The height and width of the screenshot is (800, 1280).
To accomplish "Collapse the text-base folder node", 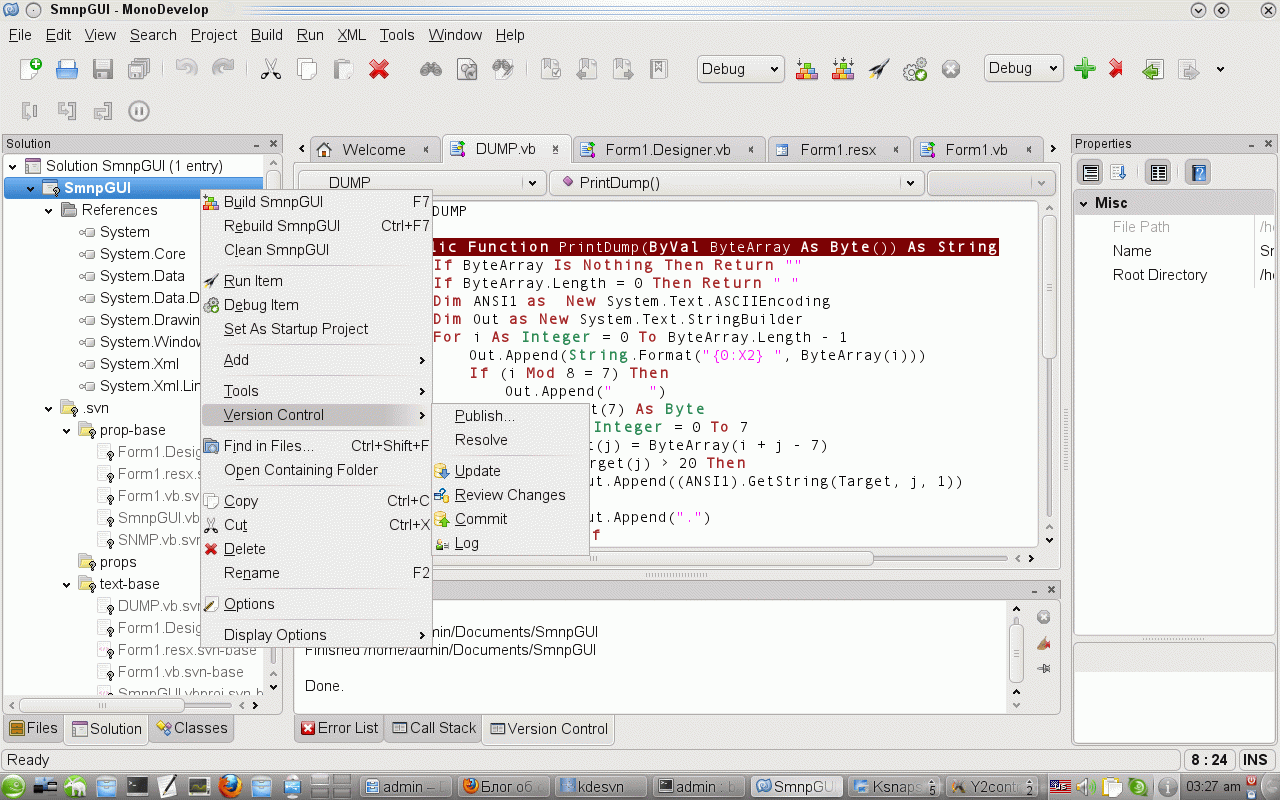I will pos(67,585).
